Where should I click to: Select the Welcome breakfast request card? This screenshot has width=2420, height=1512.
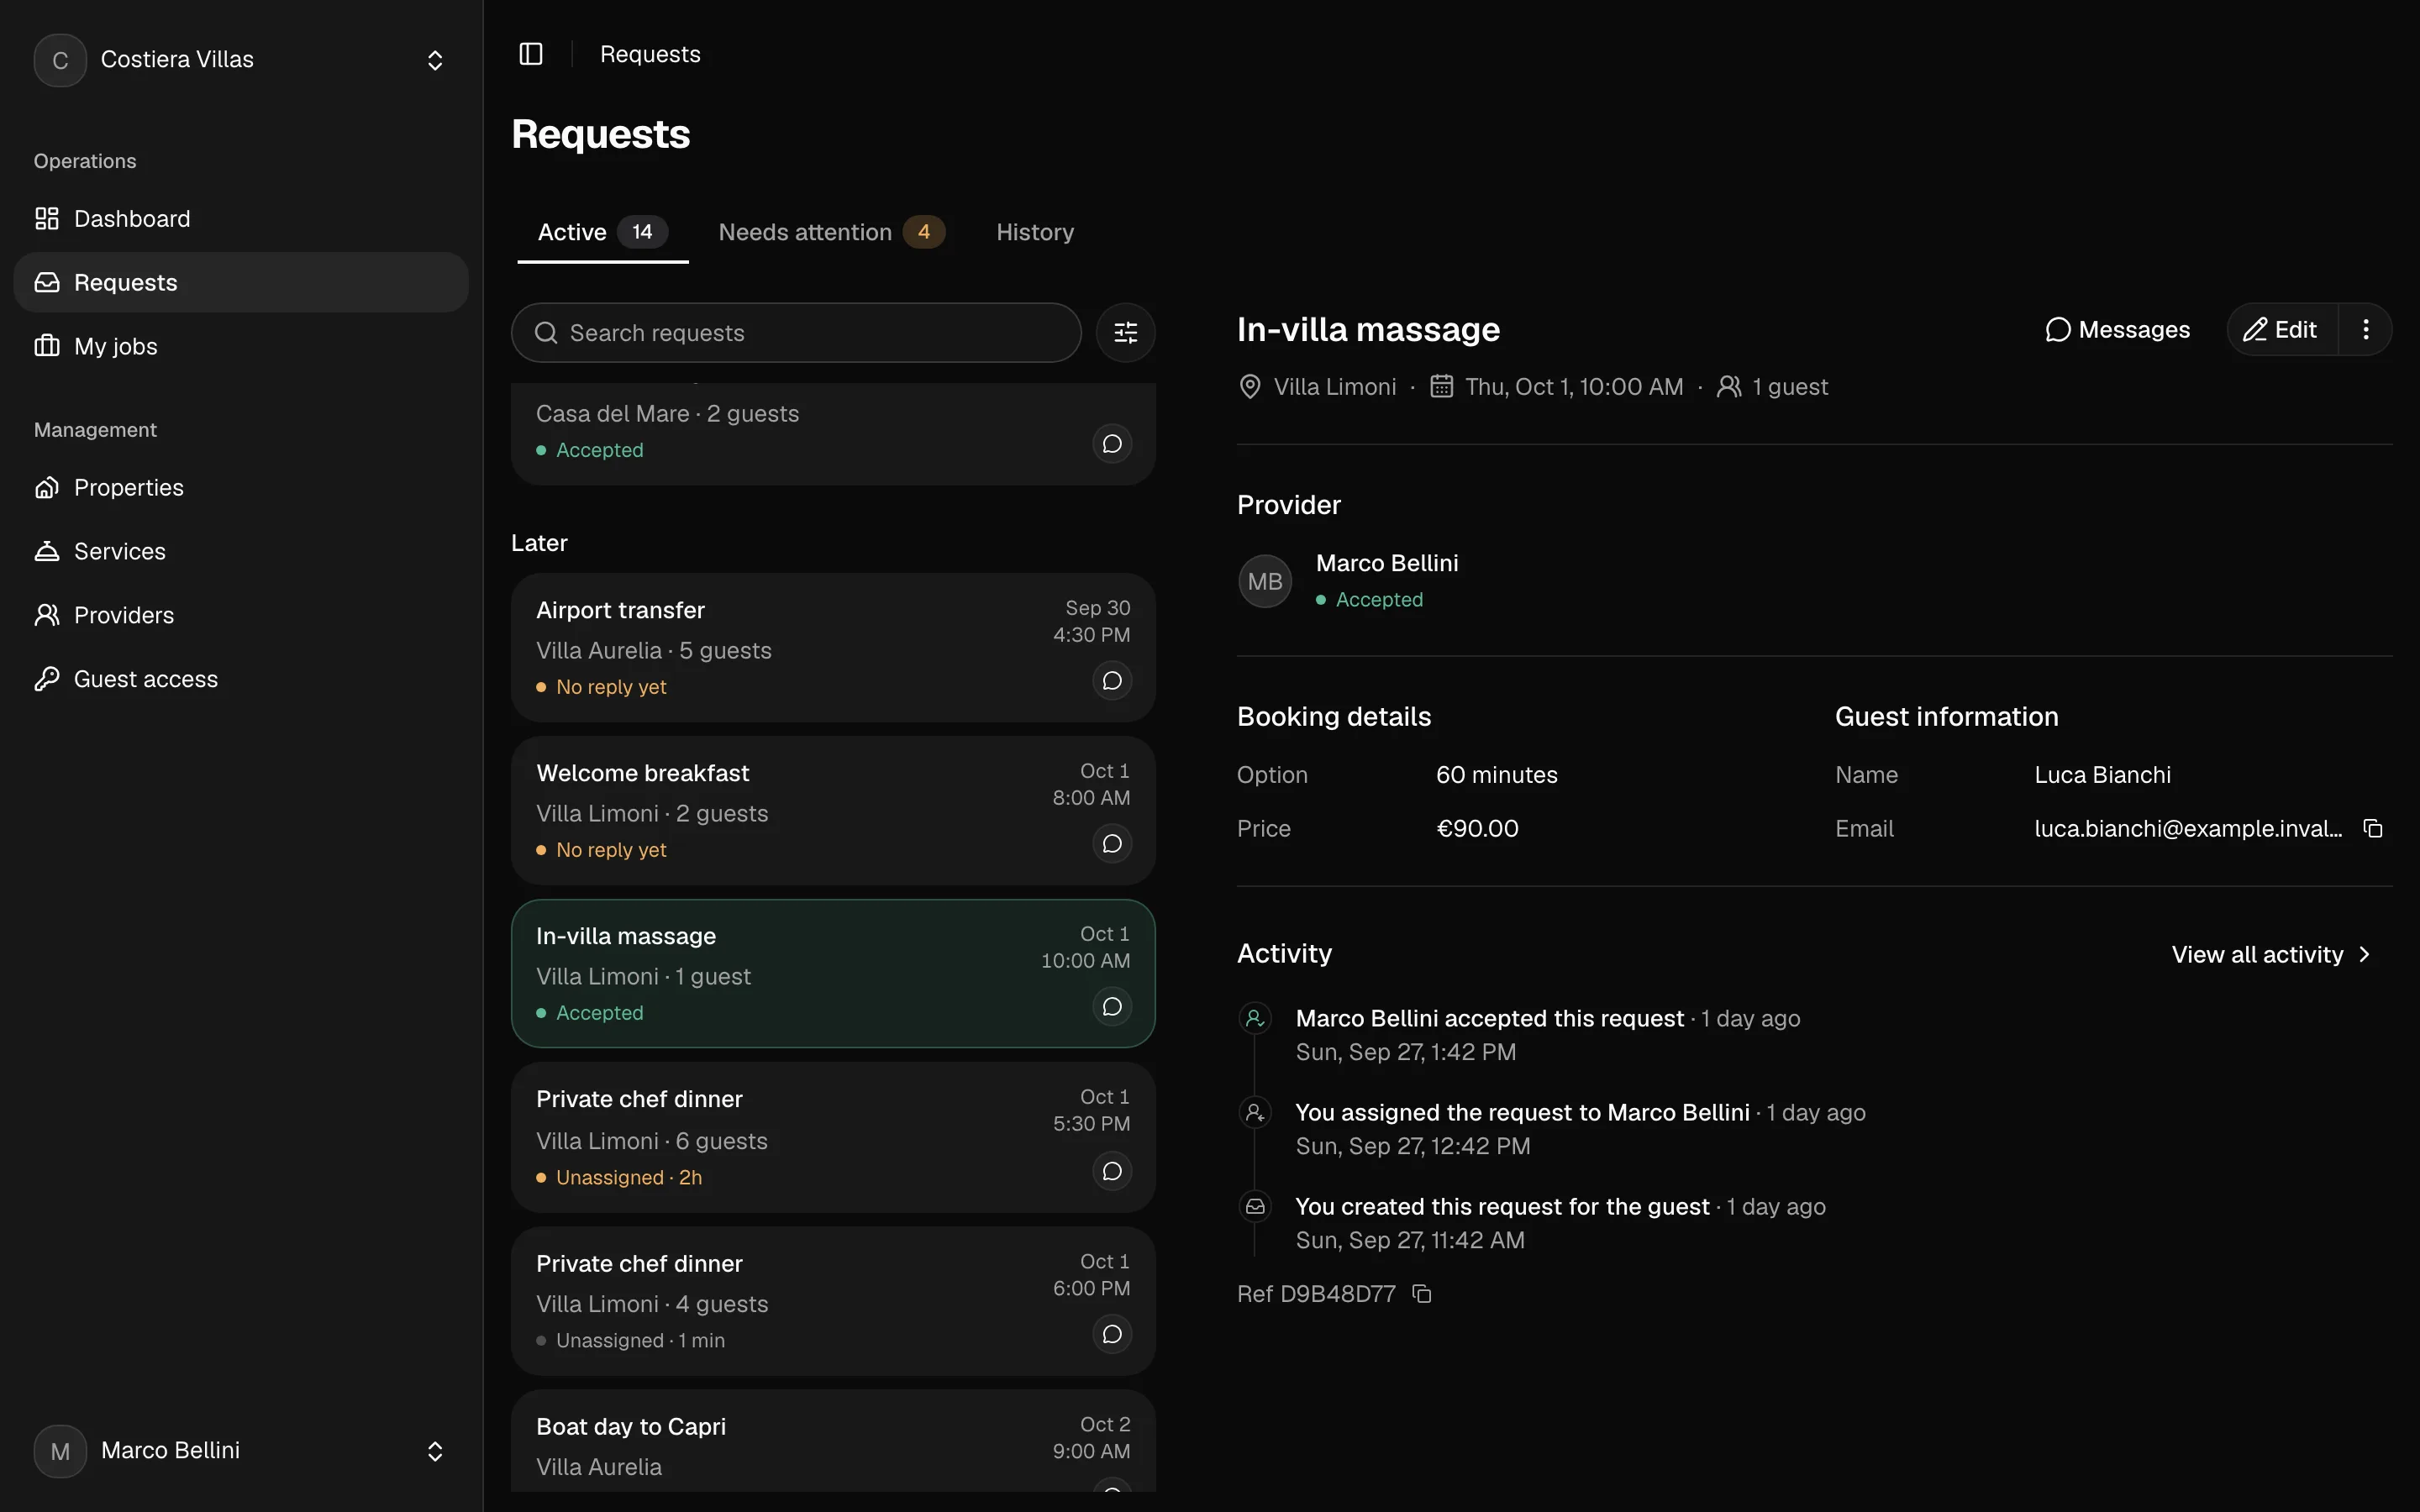833,811
